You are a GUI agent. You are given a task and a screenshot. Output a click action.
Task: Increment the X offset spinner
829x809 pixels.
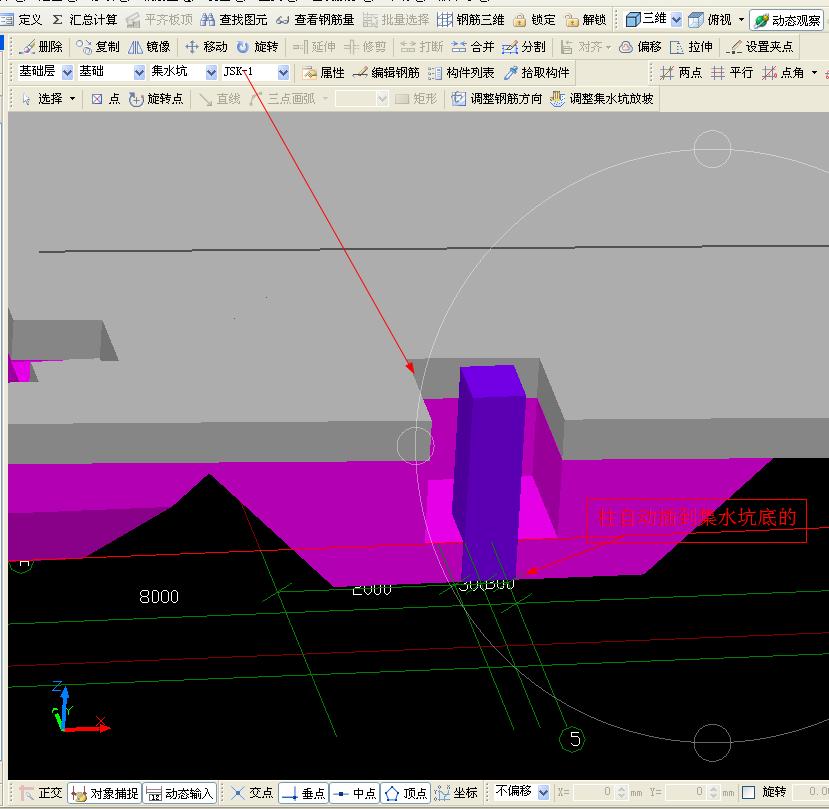click(x=621, y=789)
